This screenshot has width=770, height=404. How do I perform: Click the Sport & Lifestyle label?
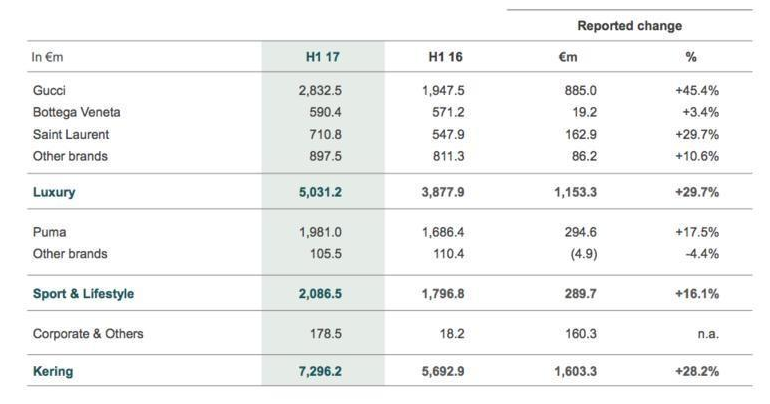click(x=83, y=294)
